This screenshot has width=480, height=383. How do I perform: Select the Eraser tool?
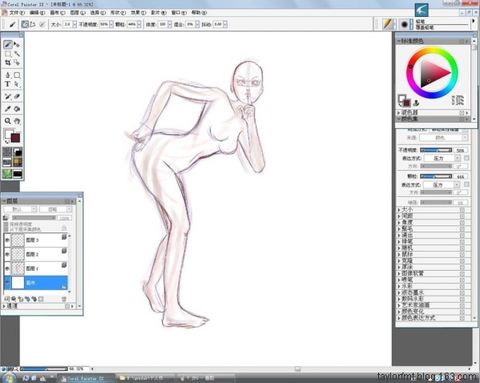(17, 96)
